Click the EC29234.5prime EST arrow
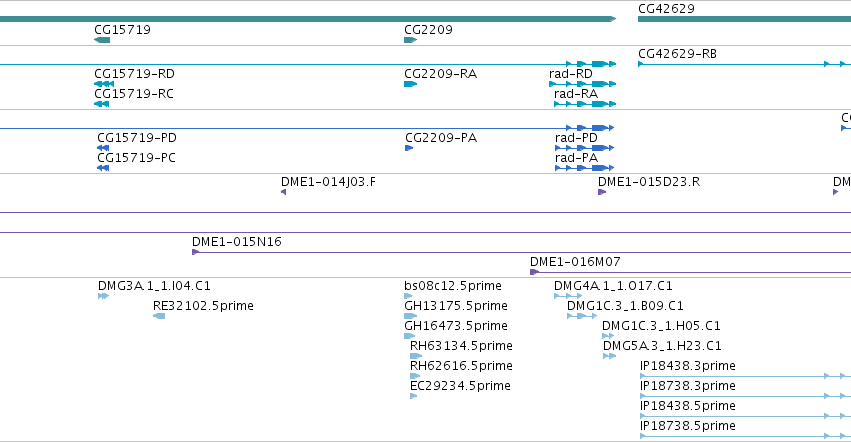The width and height of the screenshot is (851, 442). [x=414, y=396]
